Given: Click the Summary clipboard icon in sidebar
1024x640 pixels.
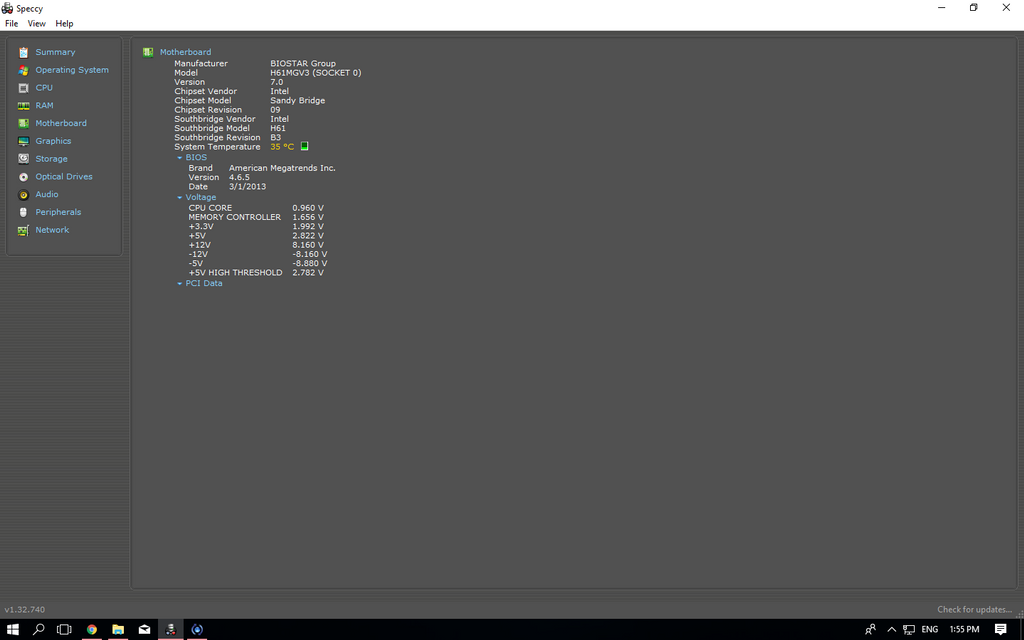Looking at the screenshot, I should pyautogui.click(x=24, y=52).
